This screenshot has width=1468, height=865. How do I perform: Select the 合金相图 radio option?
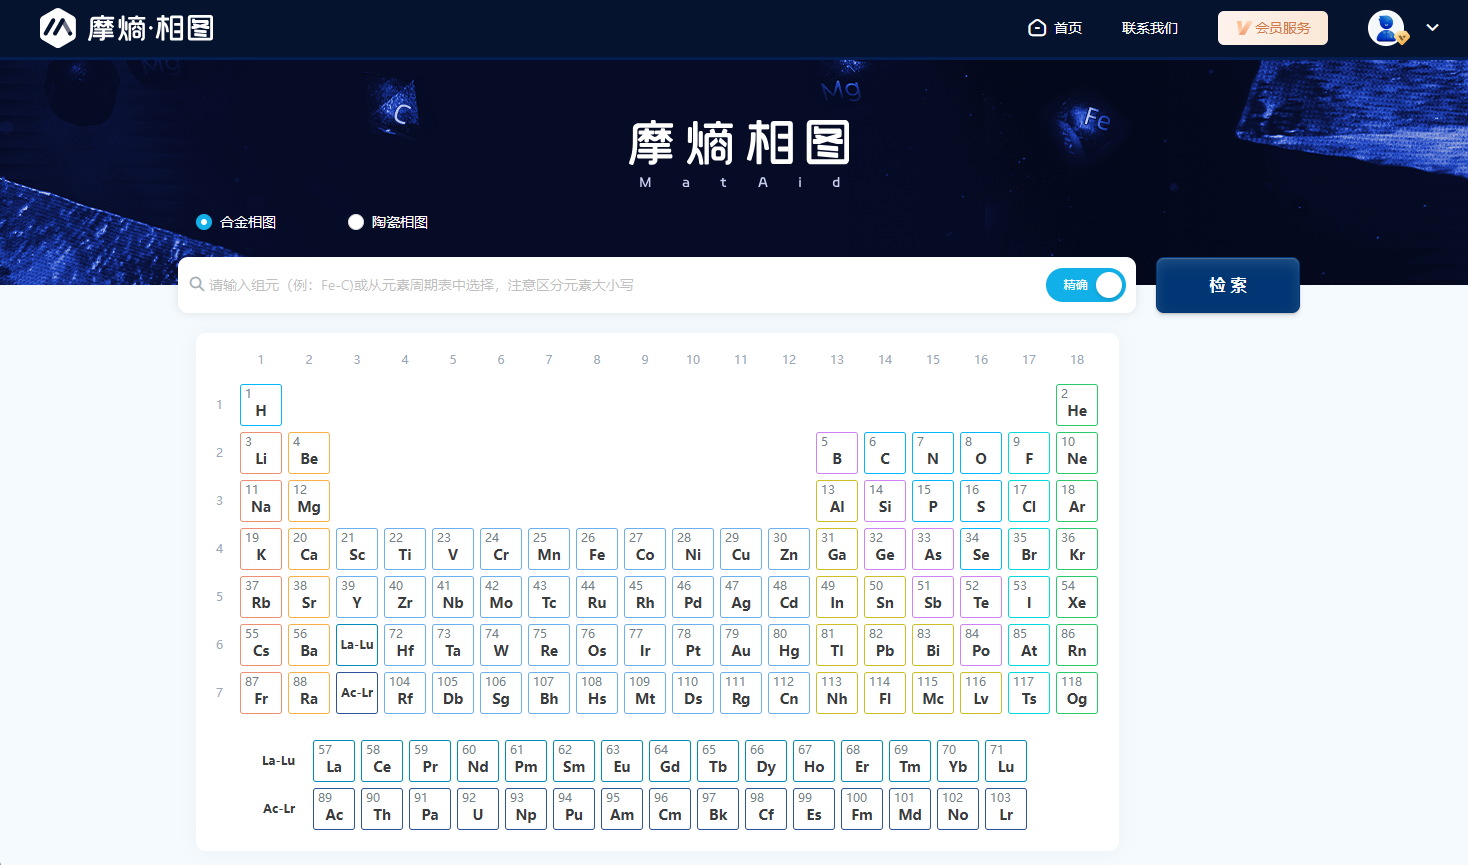[x=204, y=222]
